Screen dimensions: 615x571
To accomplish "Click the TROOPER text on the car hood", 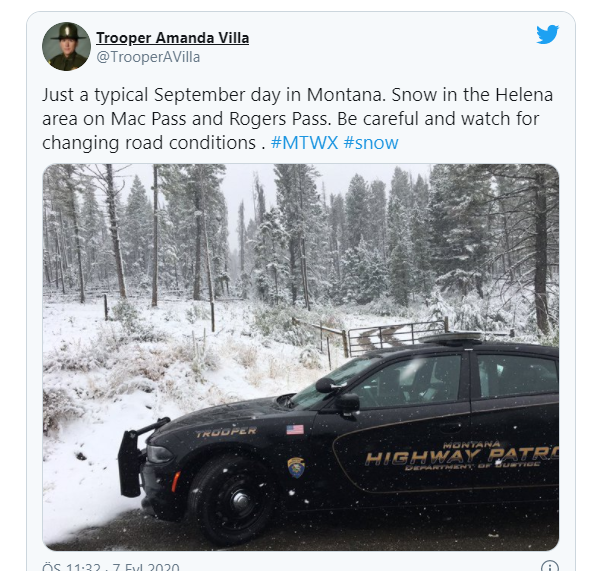I will point(226,432).
